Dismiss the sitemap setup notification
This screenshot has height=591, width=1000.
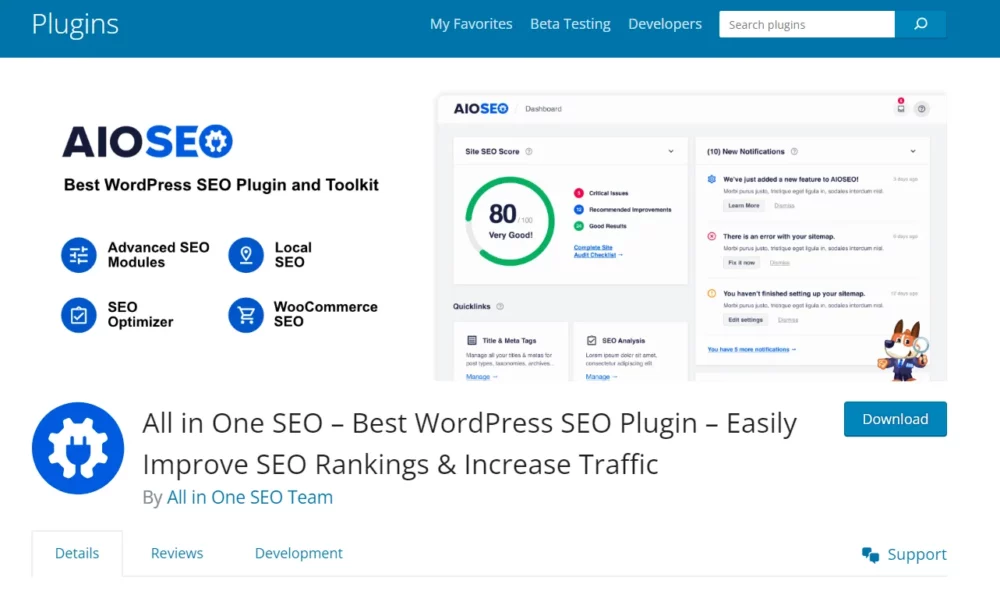click(788, 320)
